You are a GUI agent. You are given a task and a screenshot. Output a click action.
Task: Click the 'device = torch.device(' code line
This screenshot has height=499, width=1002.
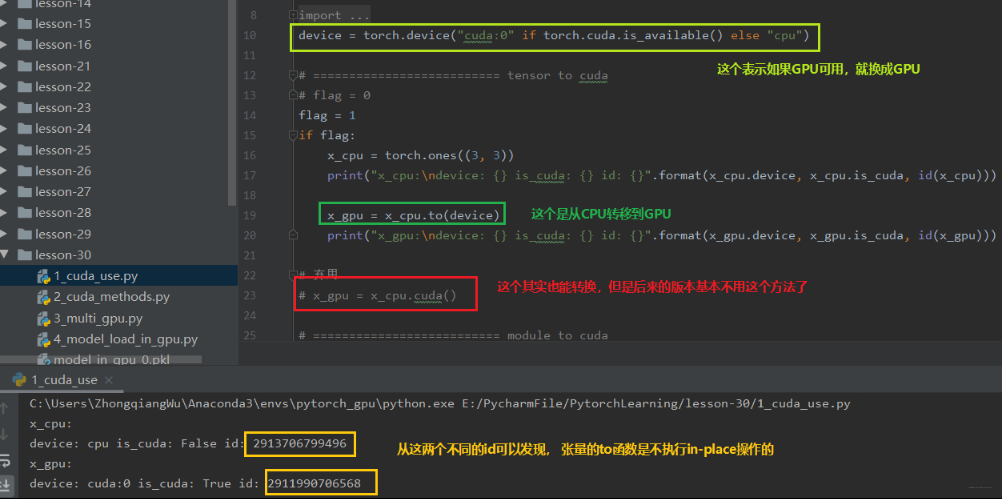point(554,35)
